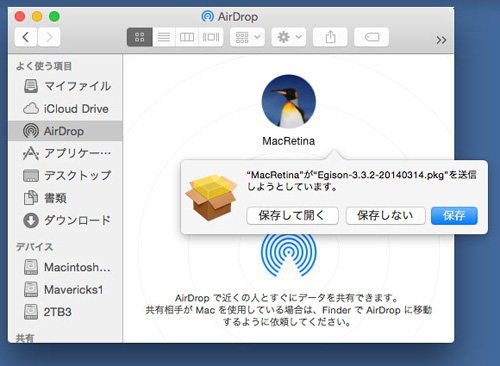Click the Documents sidebar icon
The width and height of the screenshot is (500, 366).
[x=31, y=198]
